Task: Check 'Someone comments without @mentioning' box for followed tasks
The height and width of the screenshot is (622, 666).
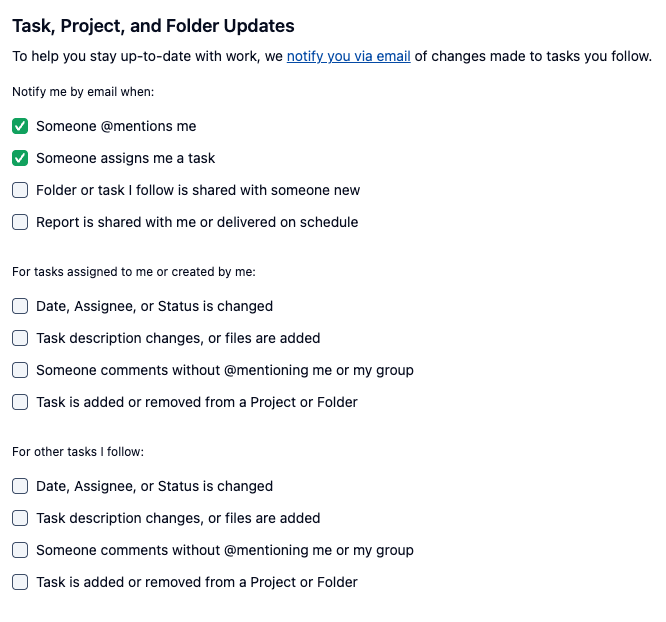Action: (x=20, y=550)
